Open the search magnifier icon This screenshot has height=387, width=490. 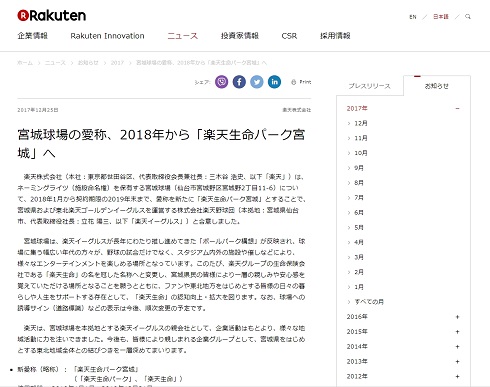coord(468,16)
